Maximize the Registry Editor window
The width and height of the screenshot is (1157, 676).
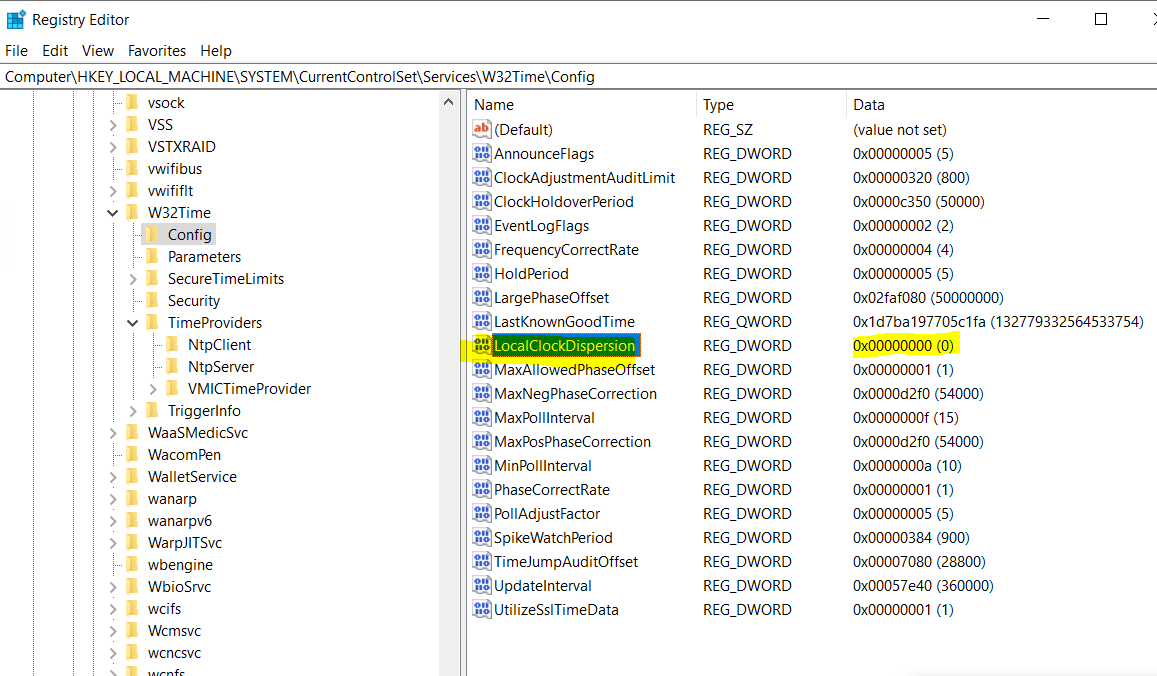click(x=1101, y=19)
